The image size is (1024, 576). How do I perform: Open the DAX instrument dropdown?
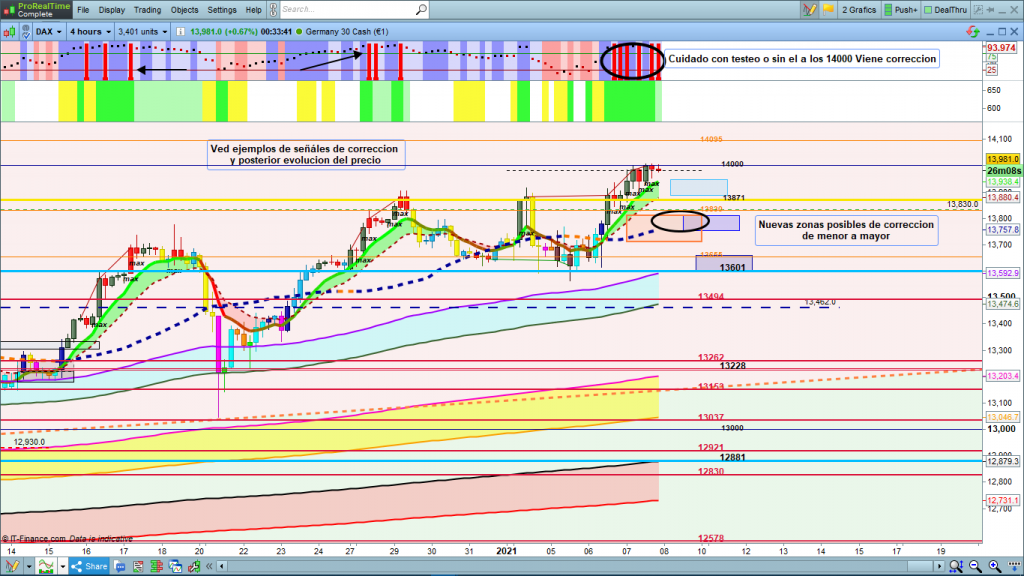point(48,31)
